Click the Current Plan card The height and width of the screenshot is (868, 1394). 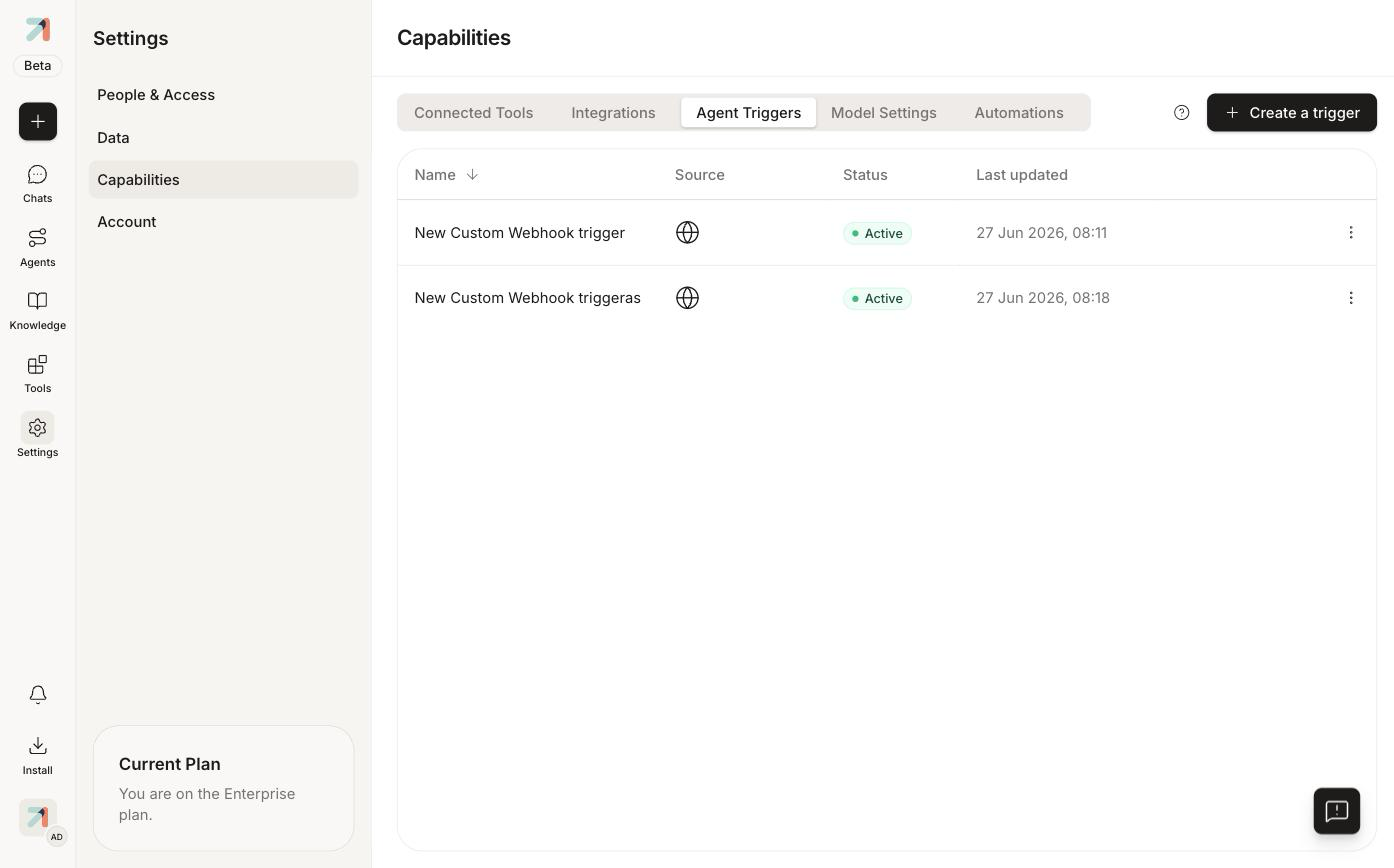223,788
